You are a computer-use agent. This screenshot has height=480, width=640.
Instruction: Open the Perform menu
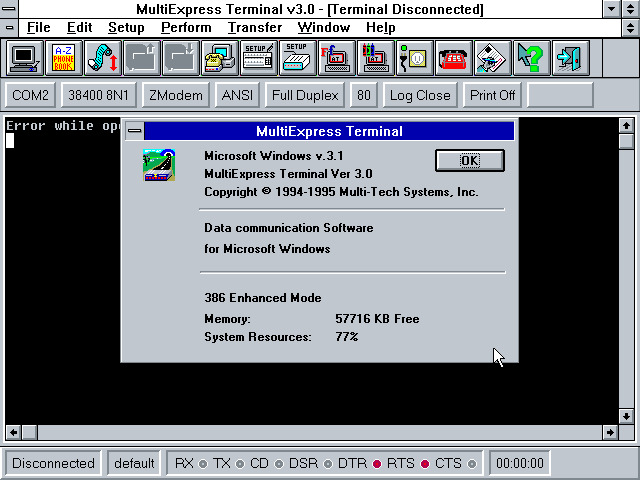point(186,27)
